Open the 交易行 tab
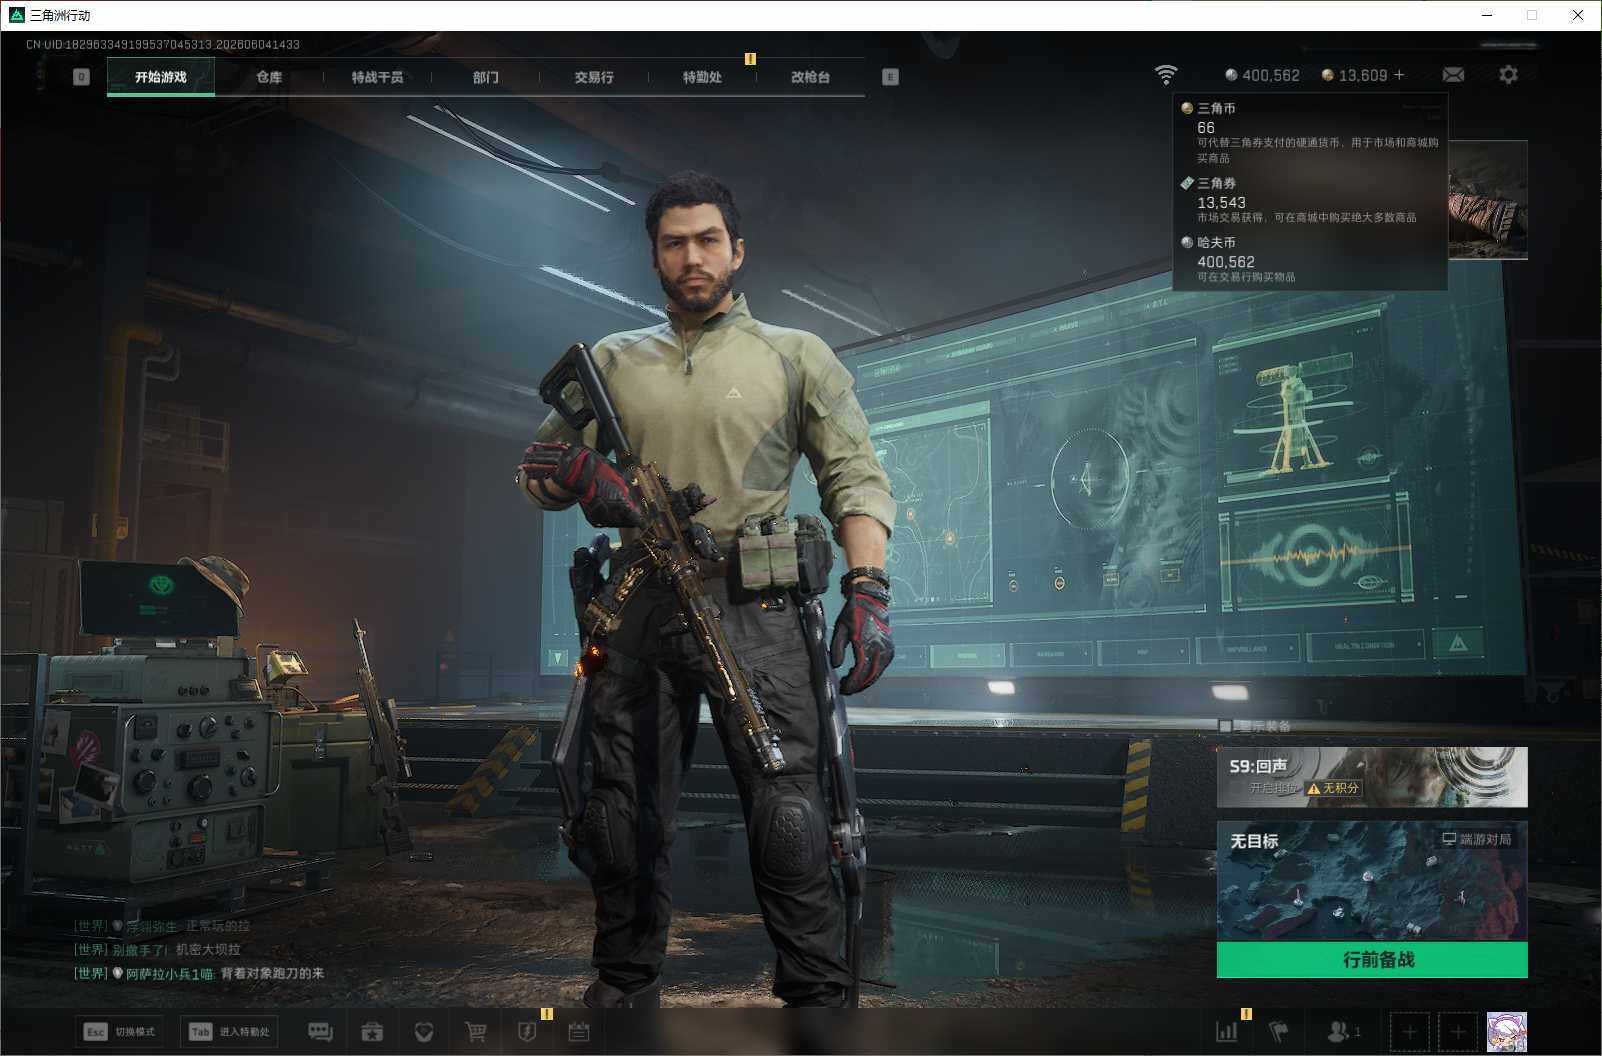Image resolution: width=1602 pixels, height=1056 pixels. click(594, 77)
